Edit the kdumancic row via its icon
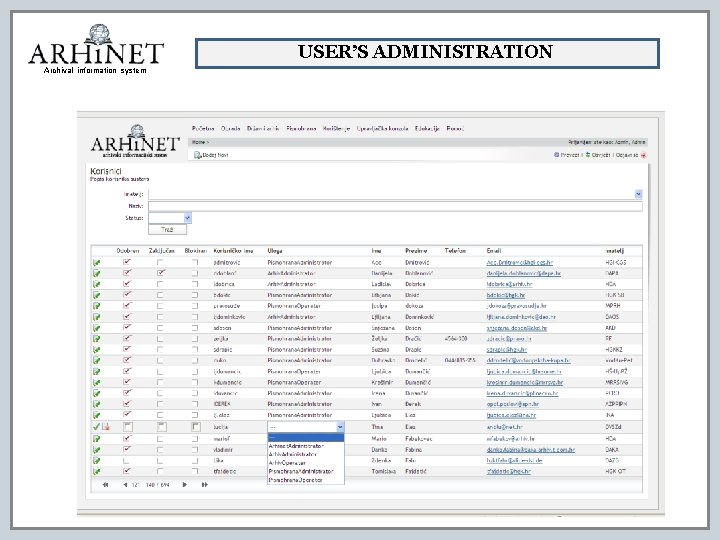The width and height of the screenshot is (720, 540). pos(96,382)
